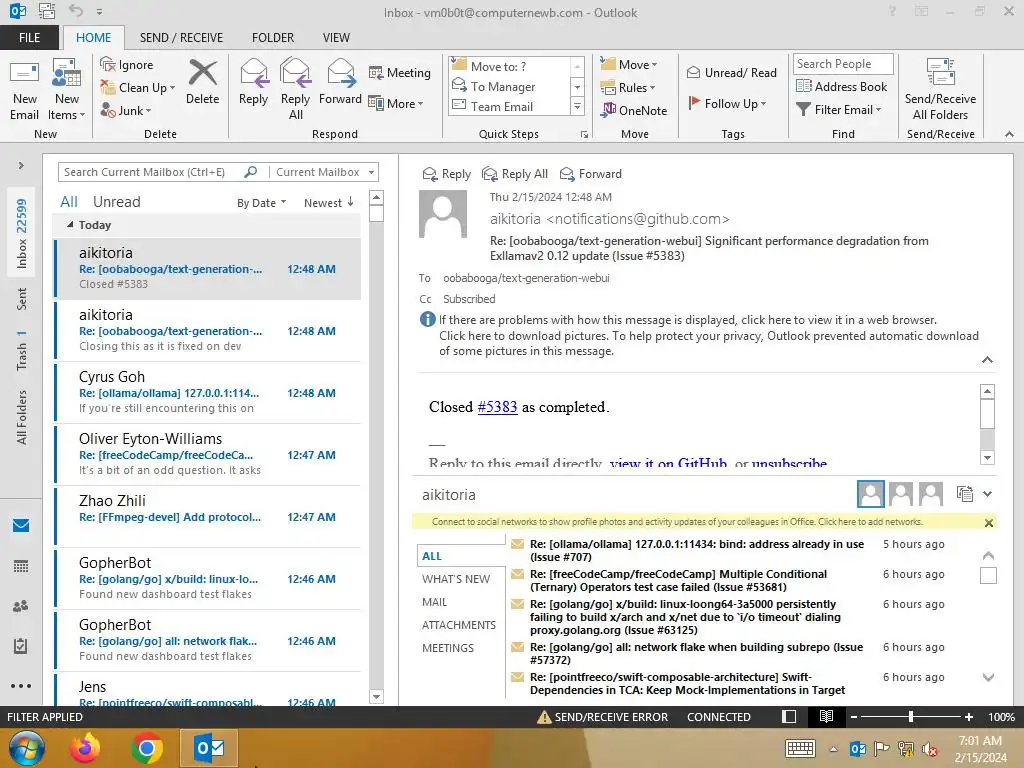Toggle Unread/Read status

click(x=732, y=72)
